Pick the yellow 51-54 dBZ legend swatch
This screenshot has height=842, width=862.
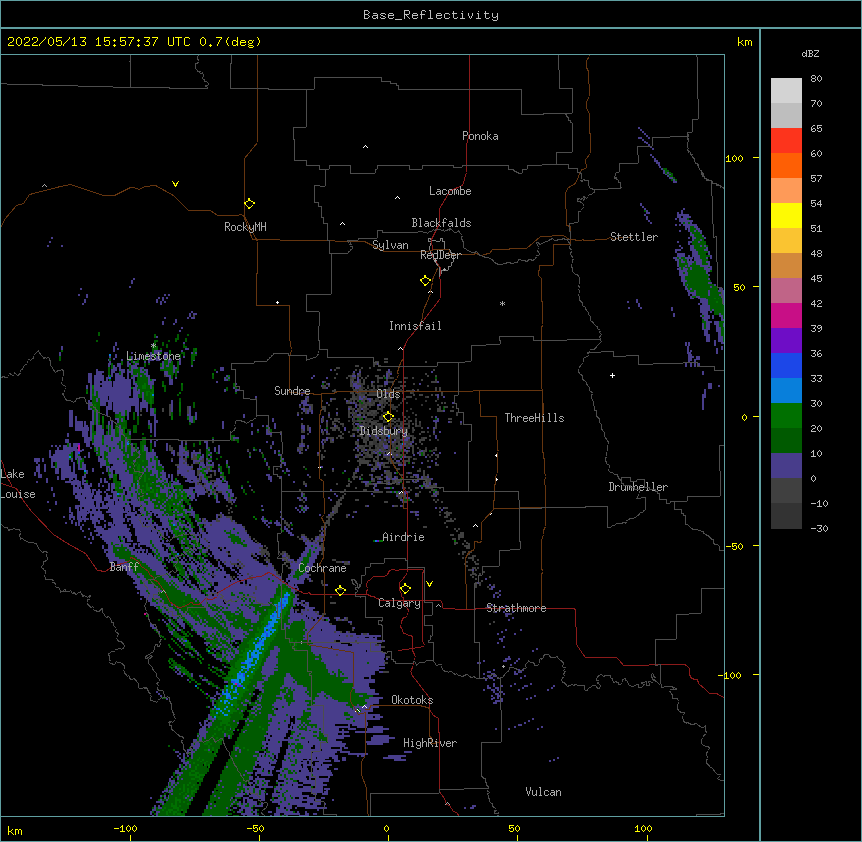coord(786,215)
